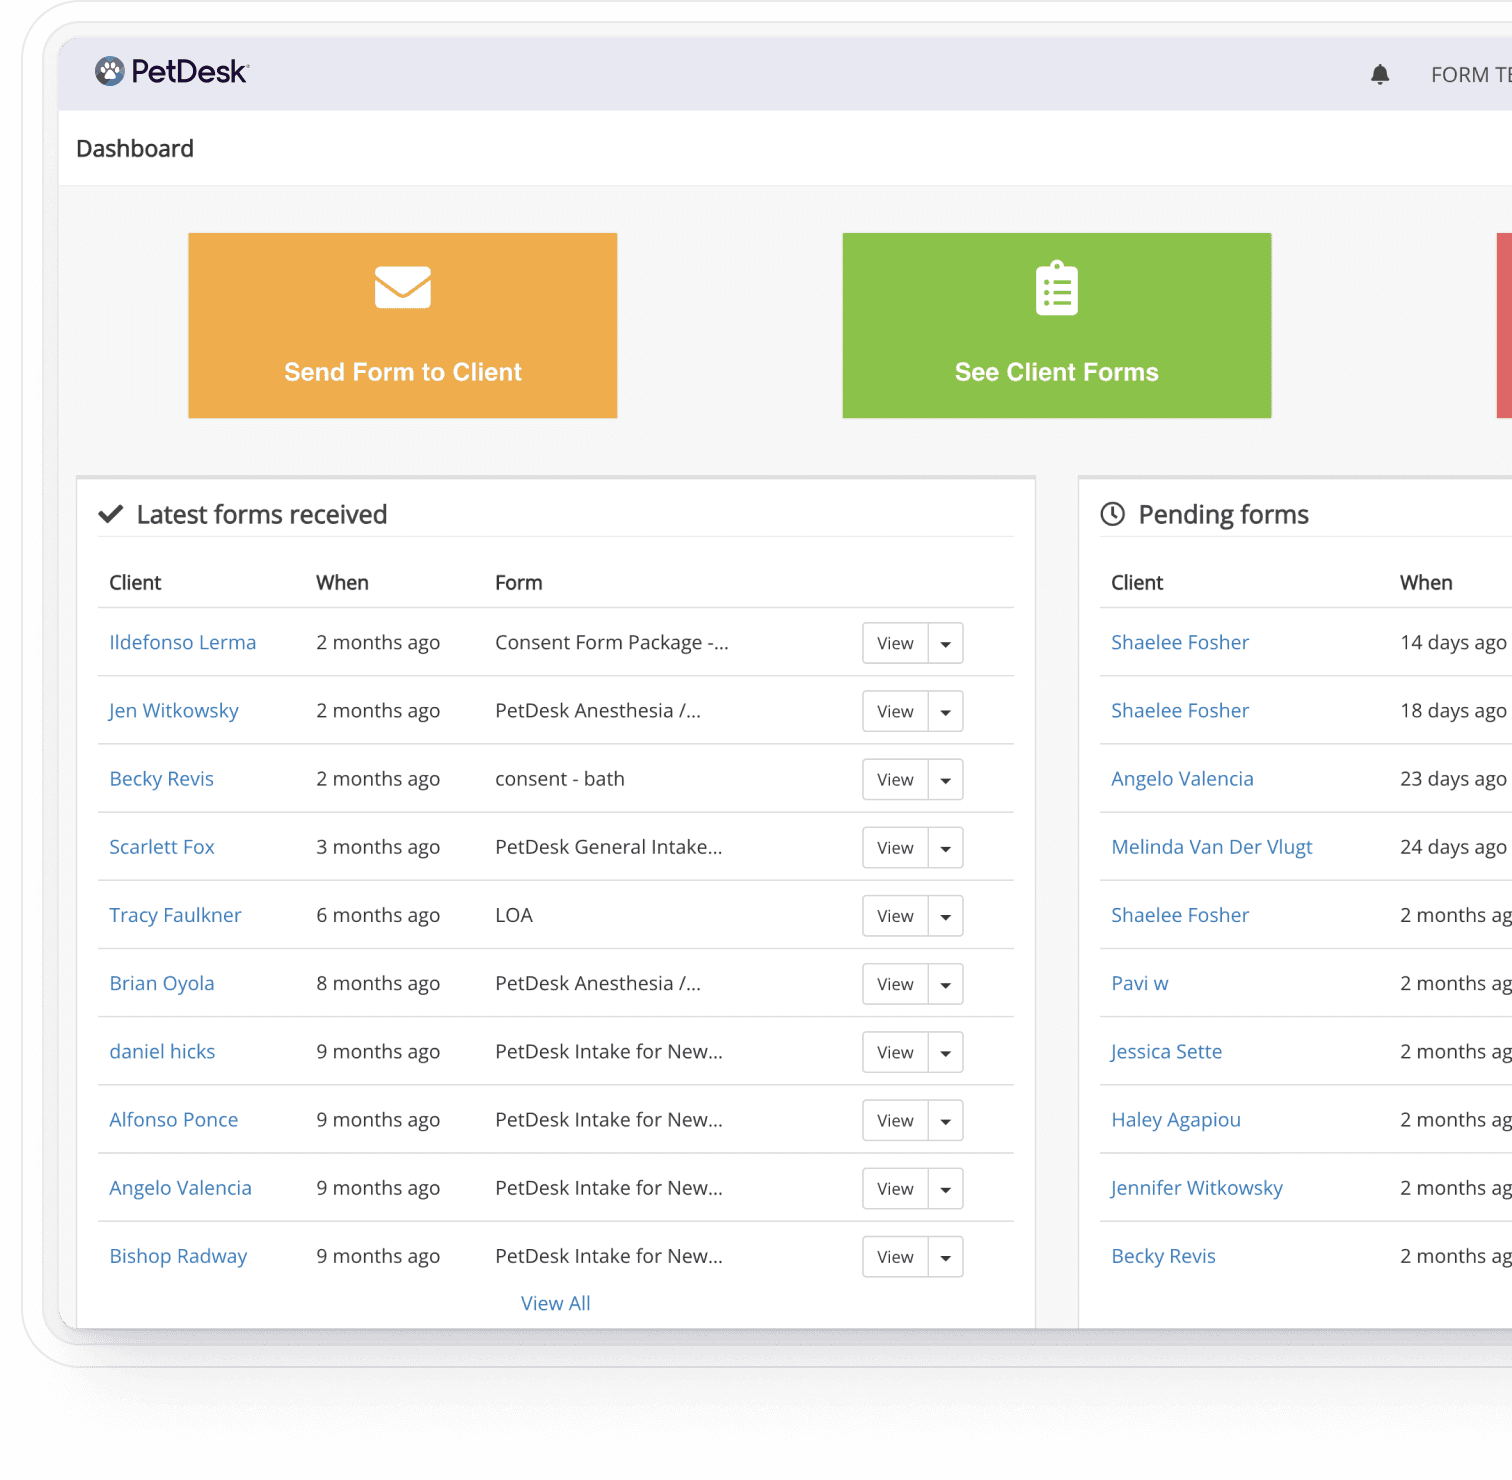Expand dropdown arrow for Tracy Faulkner row
Viewport: 1512px width, 1480px height.
[946, 915]
